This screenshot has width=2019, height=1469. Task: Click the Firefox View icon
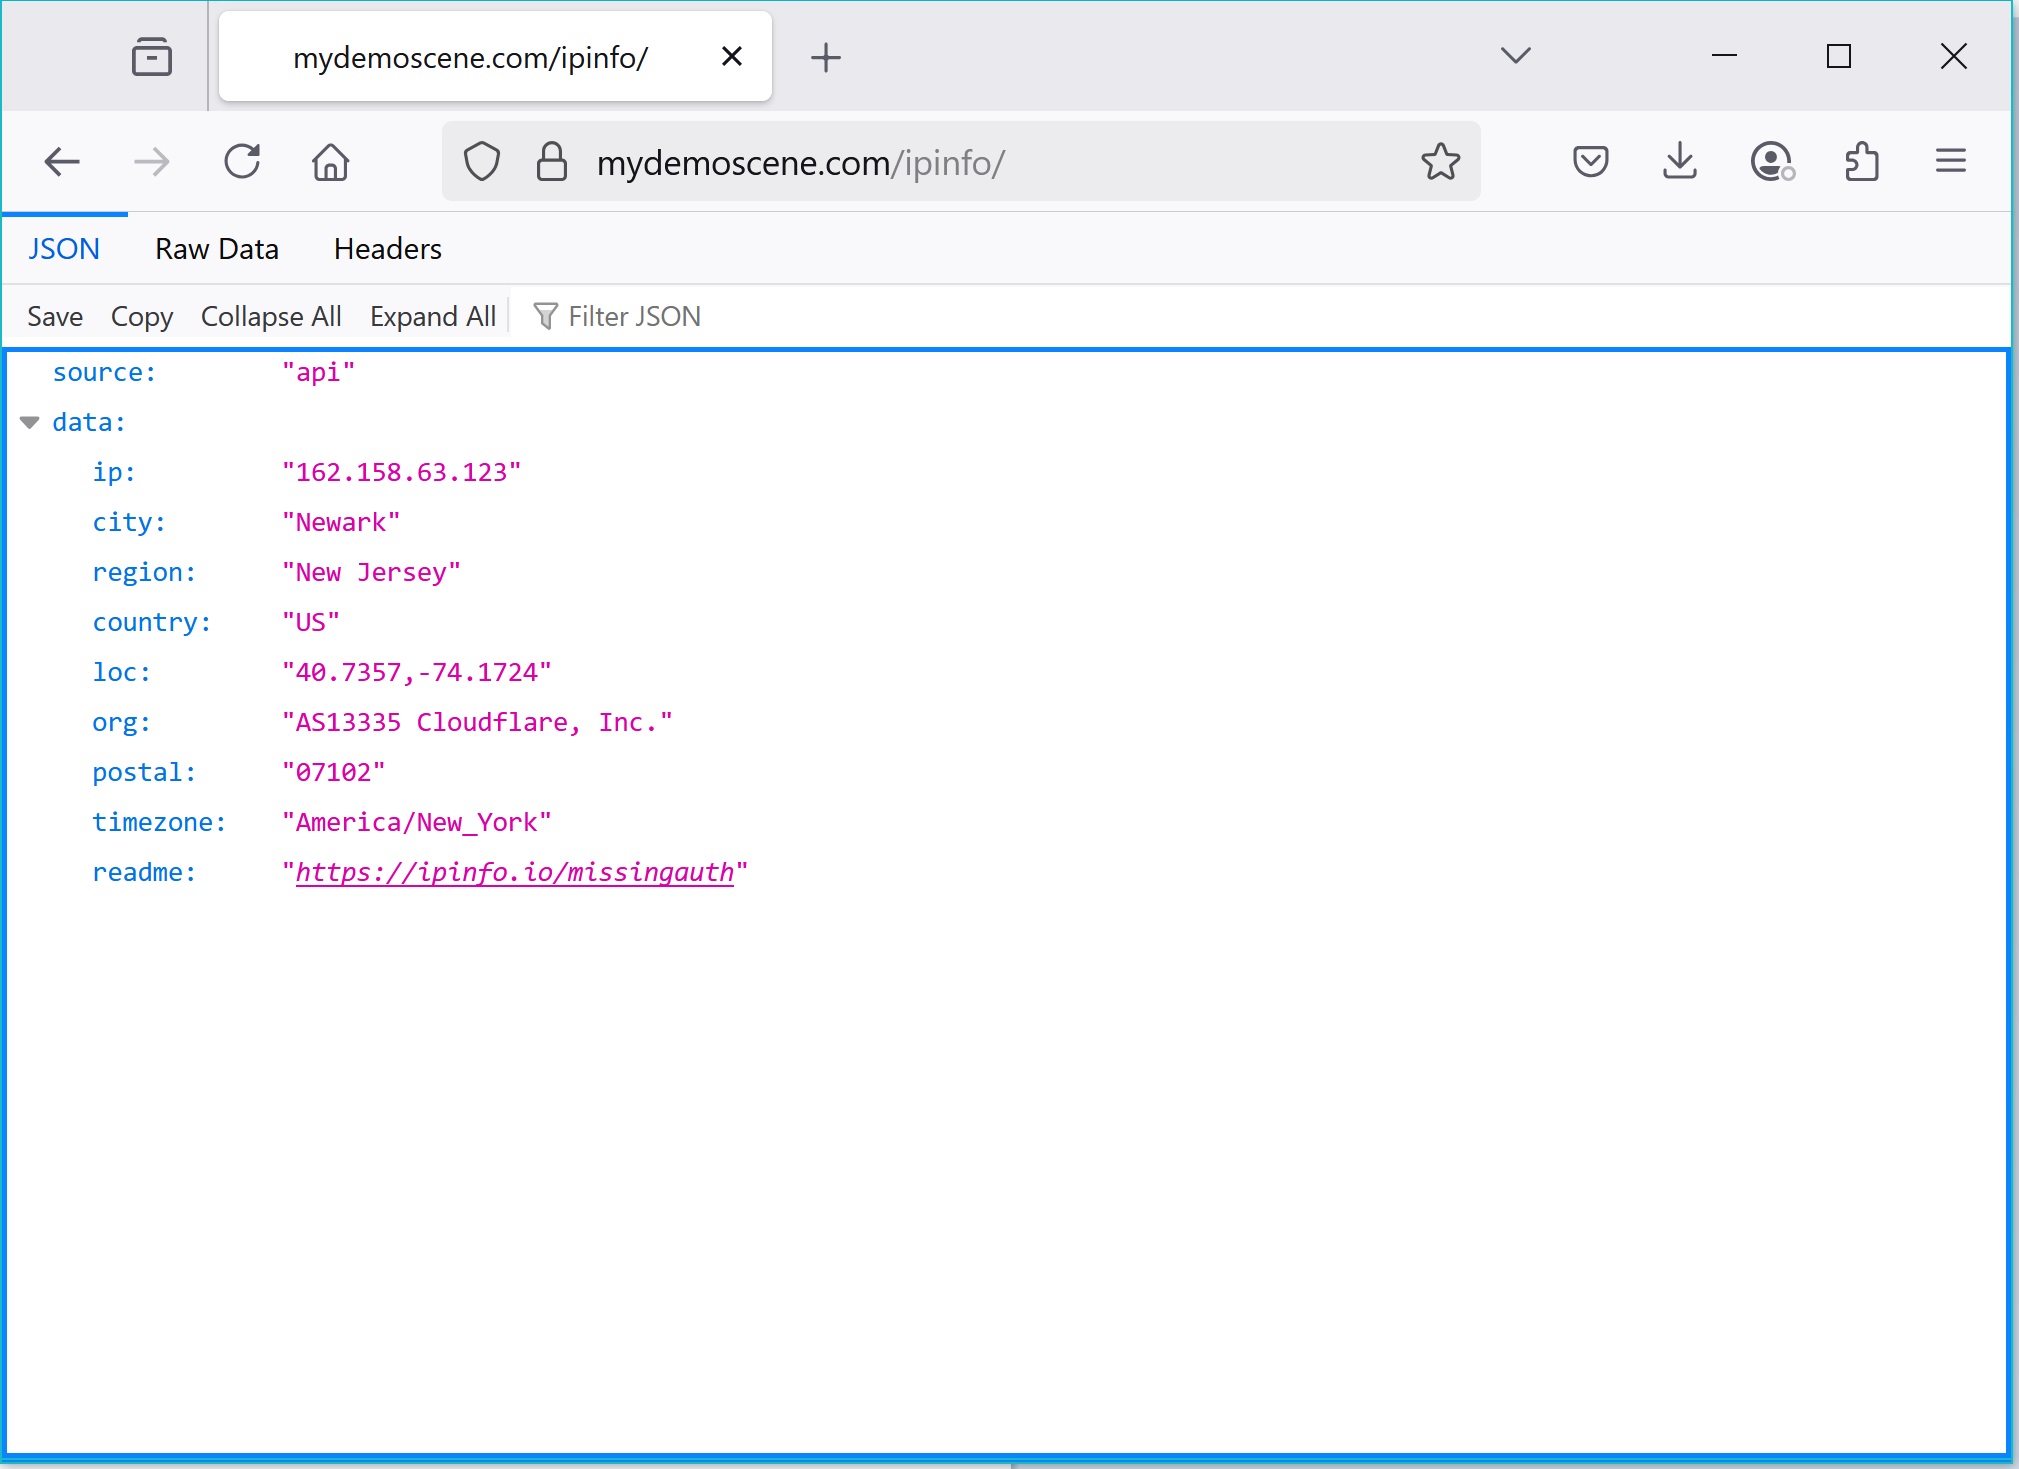(x=151, y=56)
